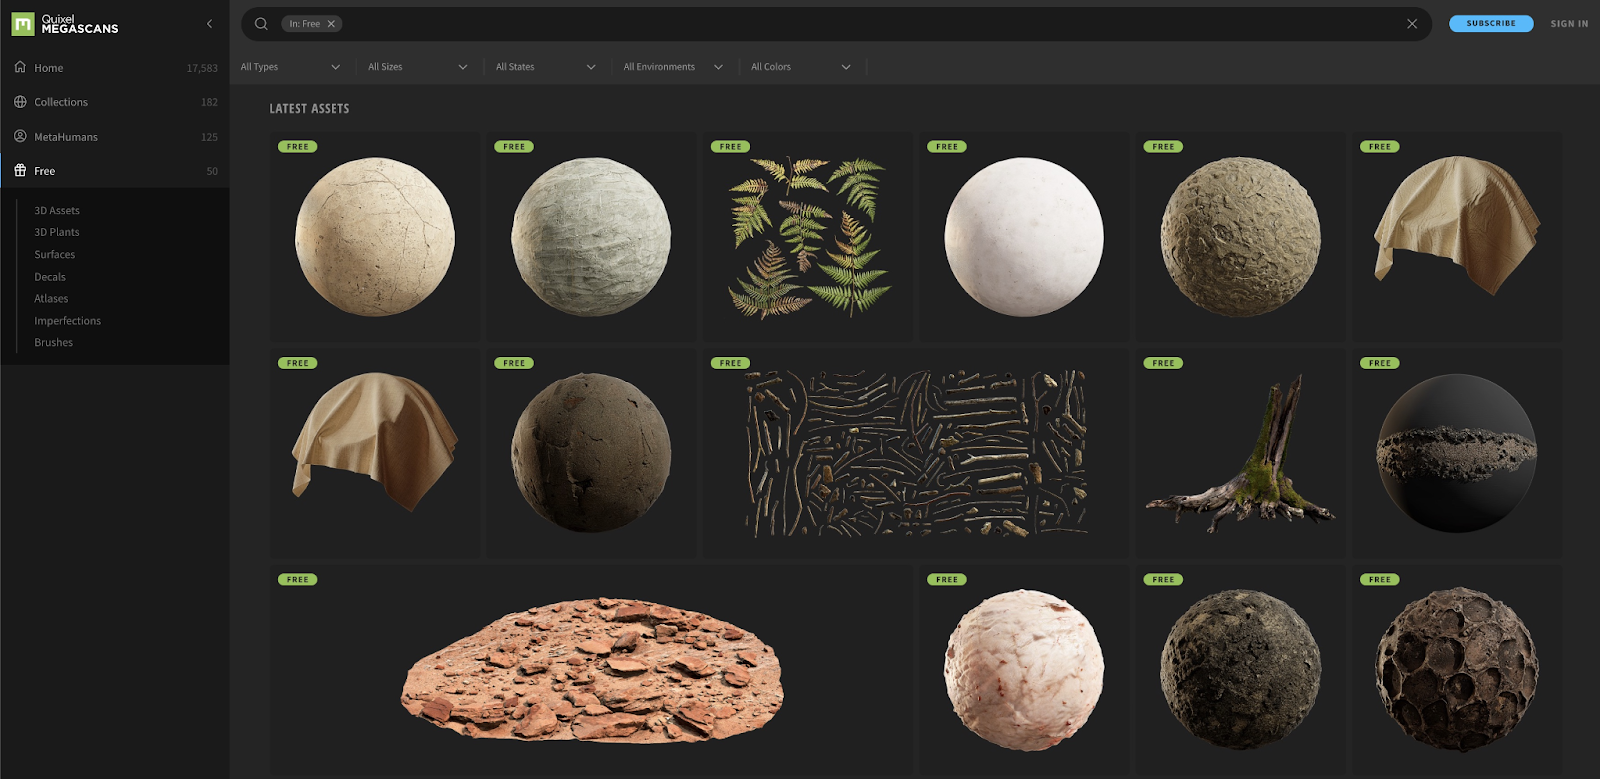Viewport: 1600px width, 779px height.
Task: Click the Quixel Megascans logo
Action: (x=65, y=24)
